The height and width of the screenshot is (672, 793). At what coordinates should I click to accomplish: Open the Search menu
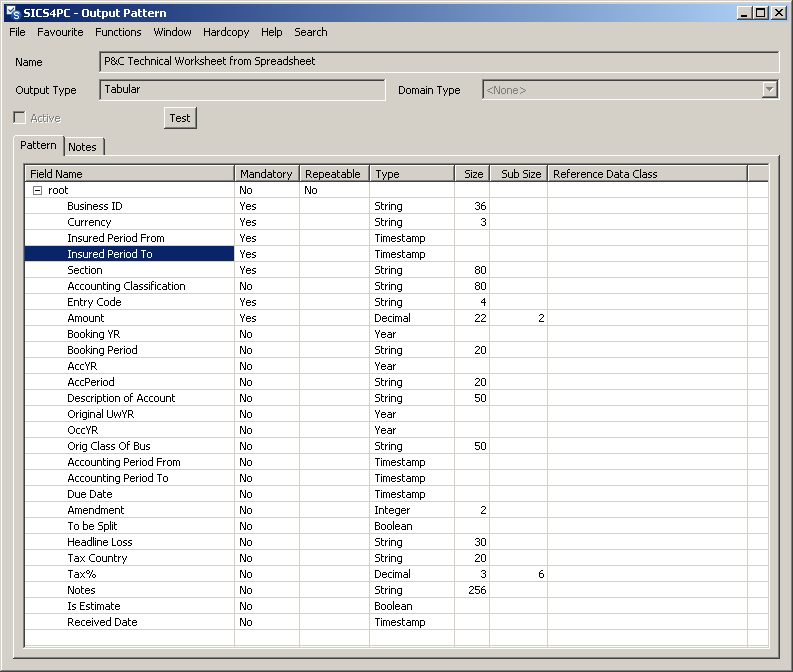311,32
